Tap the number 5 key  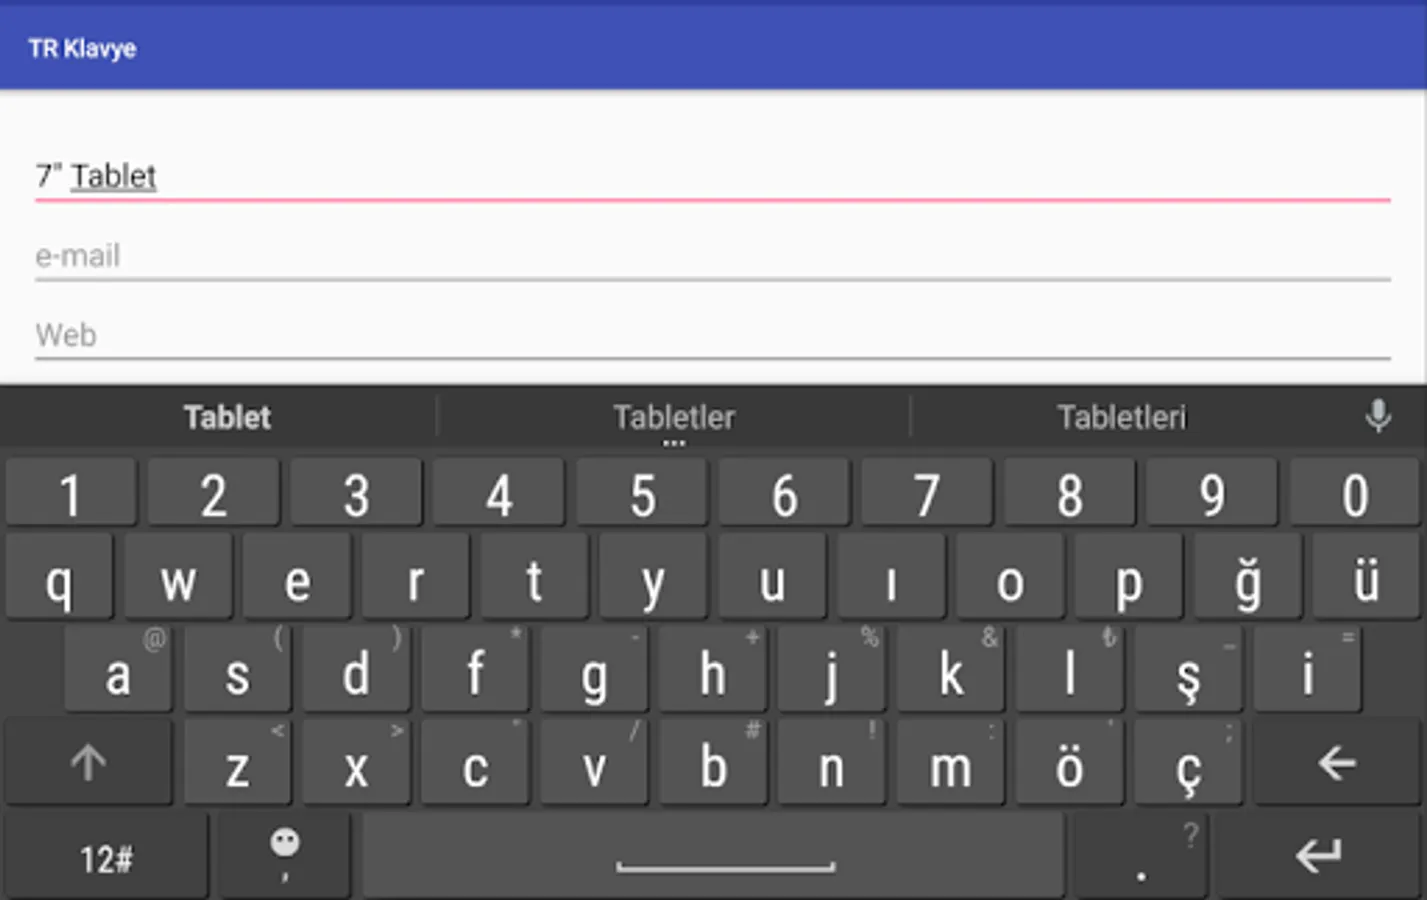coord(642,493)
